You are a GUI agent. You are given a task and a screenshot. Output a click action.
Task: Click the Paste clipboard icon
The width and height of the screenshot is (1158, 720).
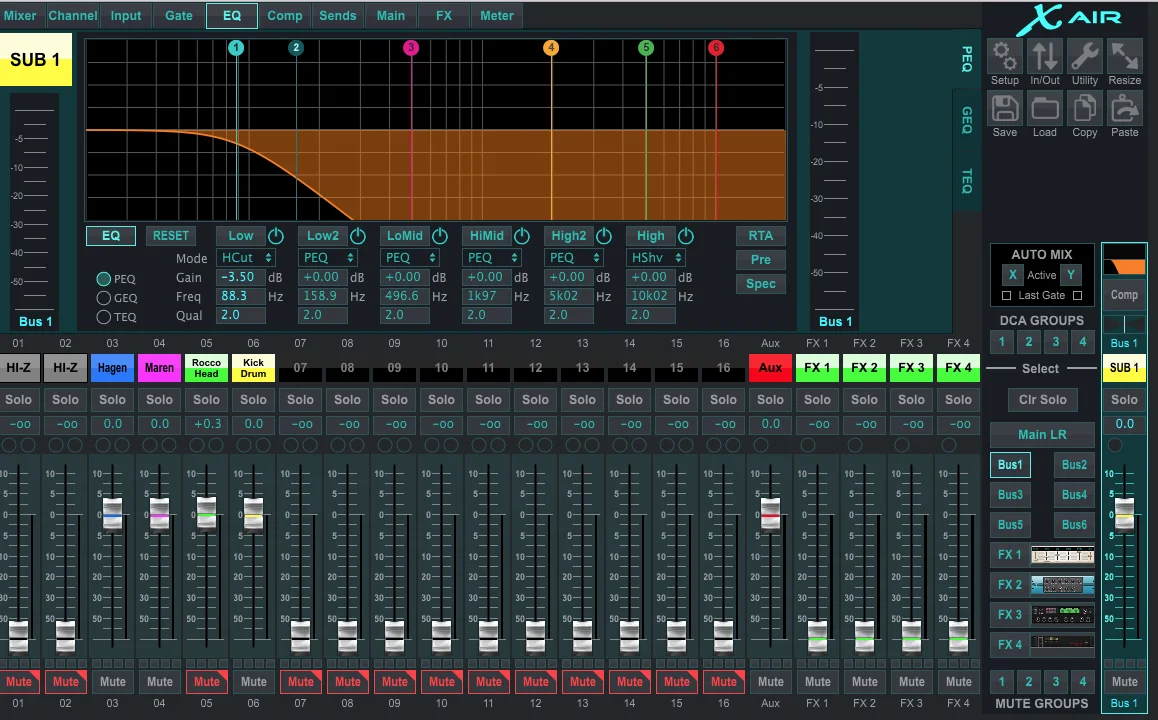coord(1124,109)
